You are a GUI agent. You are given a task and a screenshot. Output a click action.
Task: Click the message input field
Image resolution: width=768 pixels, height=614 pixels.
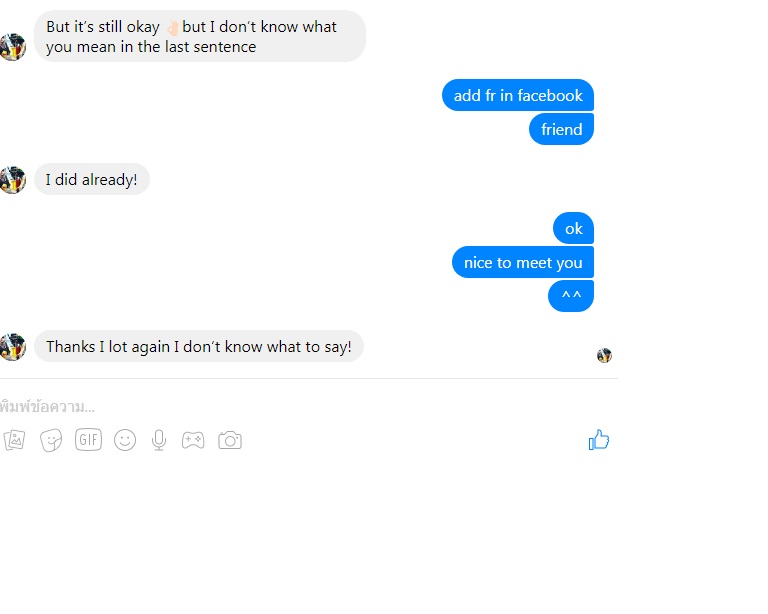pyautogui.click(x=309, y=406)
